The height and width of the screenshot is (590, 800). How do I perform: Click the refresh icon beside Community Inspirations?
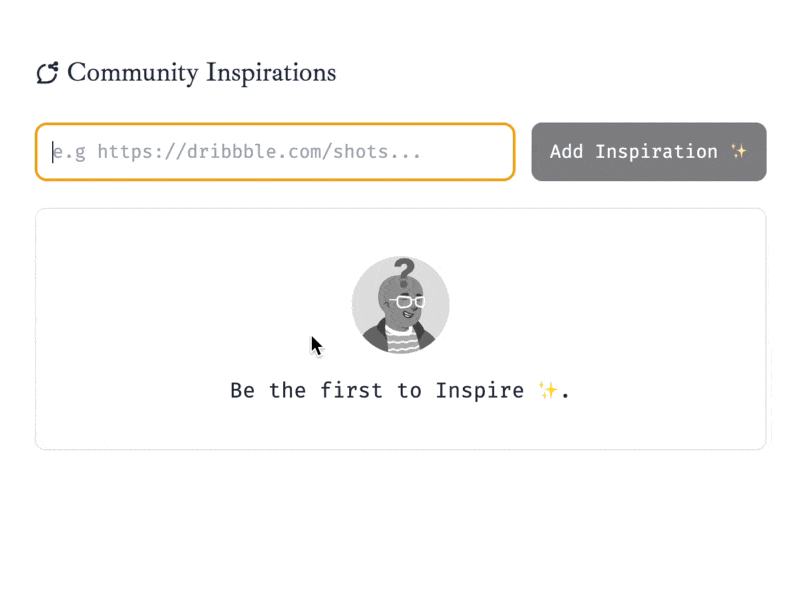click(x=46, y=71)
